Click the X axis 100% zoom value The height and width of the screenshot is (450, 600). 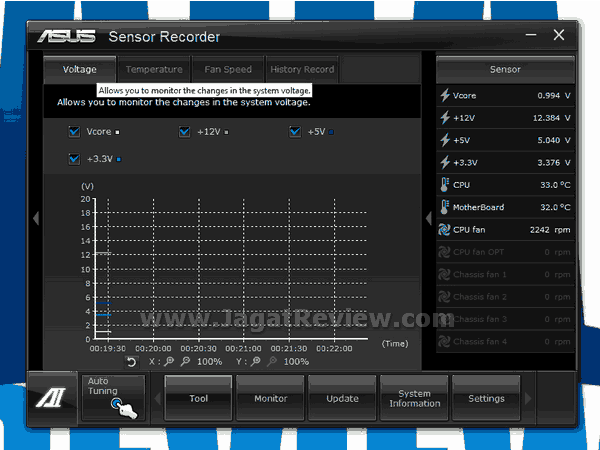(209, 362)
